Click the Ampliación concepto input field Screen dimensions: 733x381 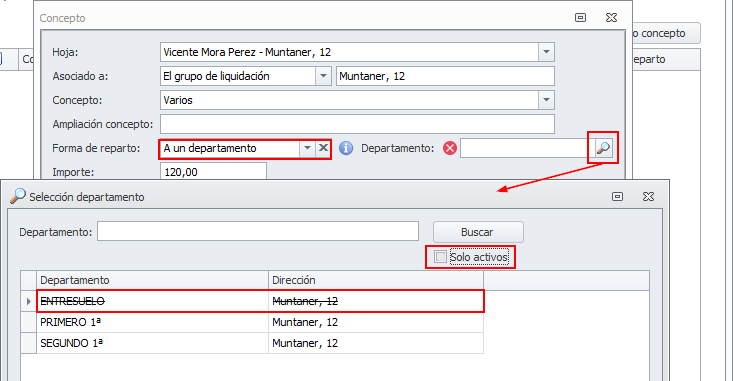pyautogui.click(x=357, y=124)
